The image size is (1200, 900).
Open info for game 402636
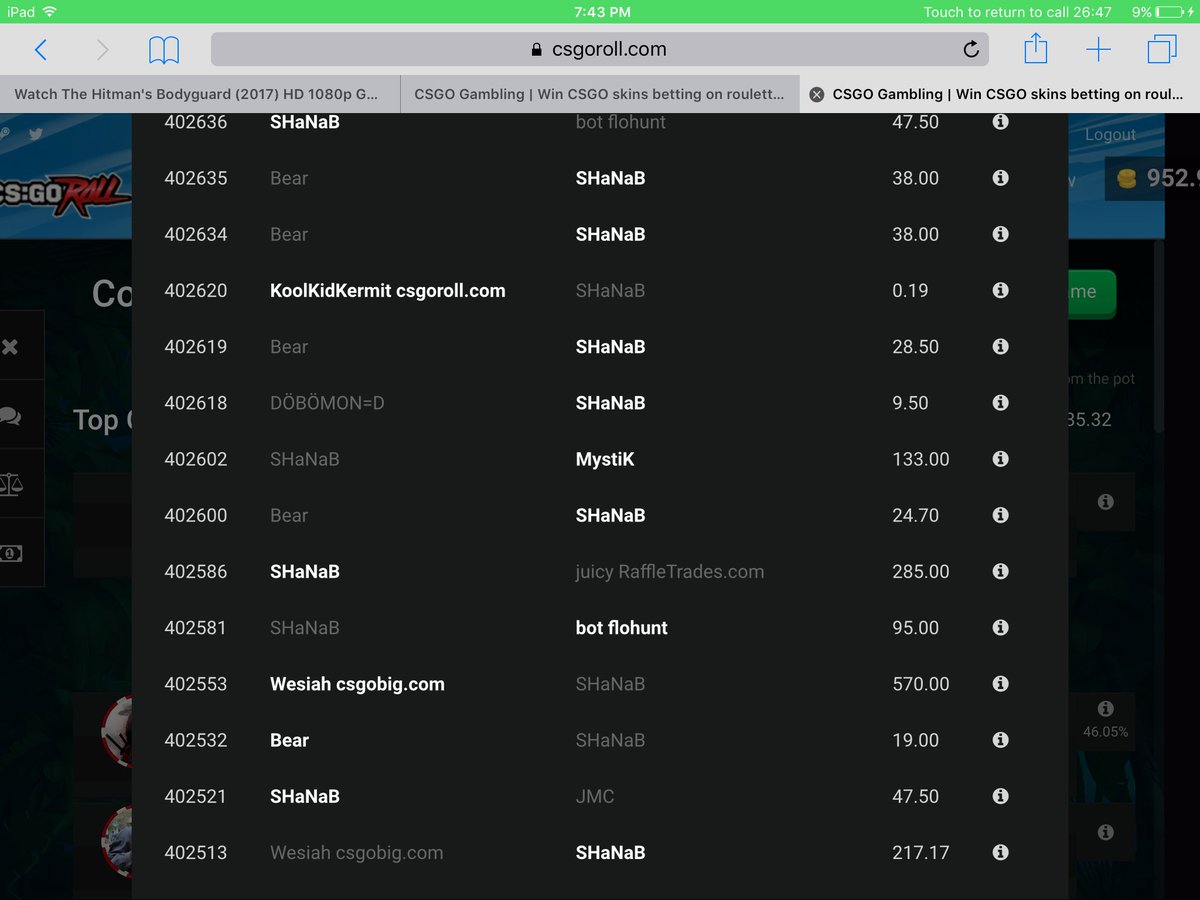[x=999, y=122]
